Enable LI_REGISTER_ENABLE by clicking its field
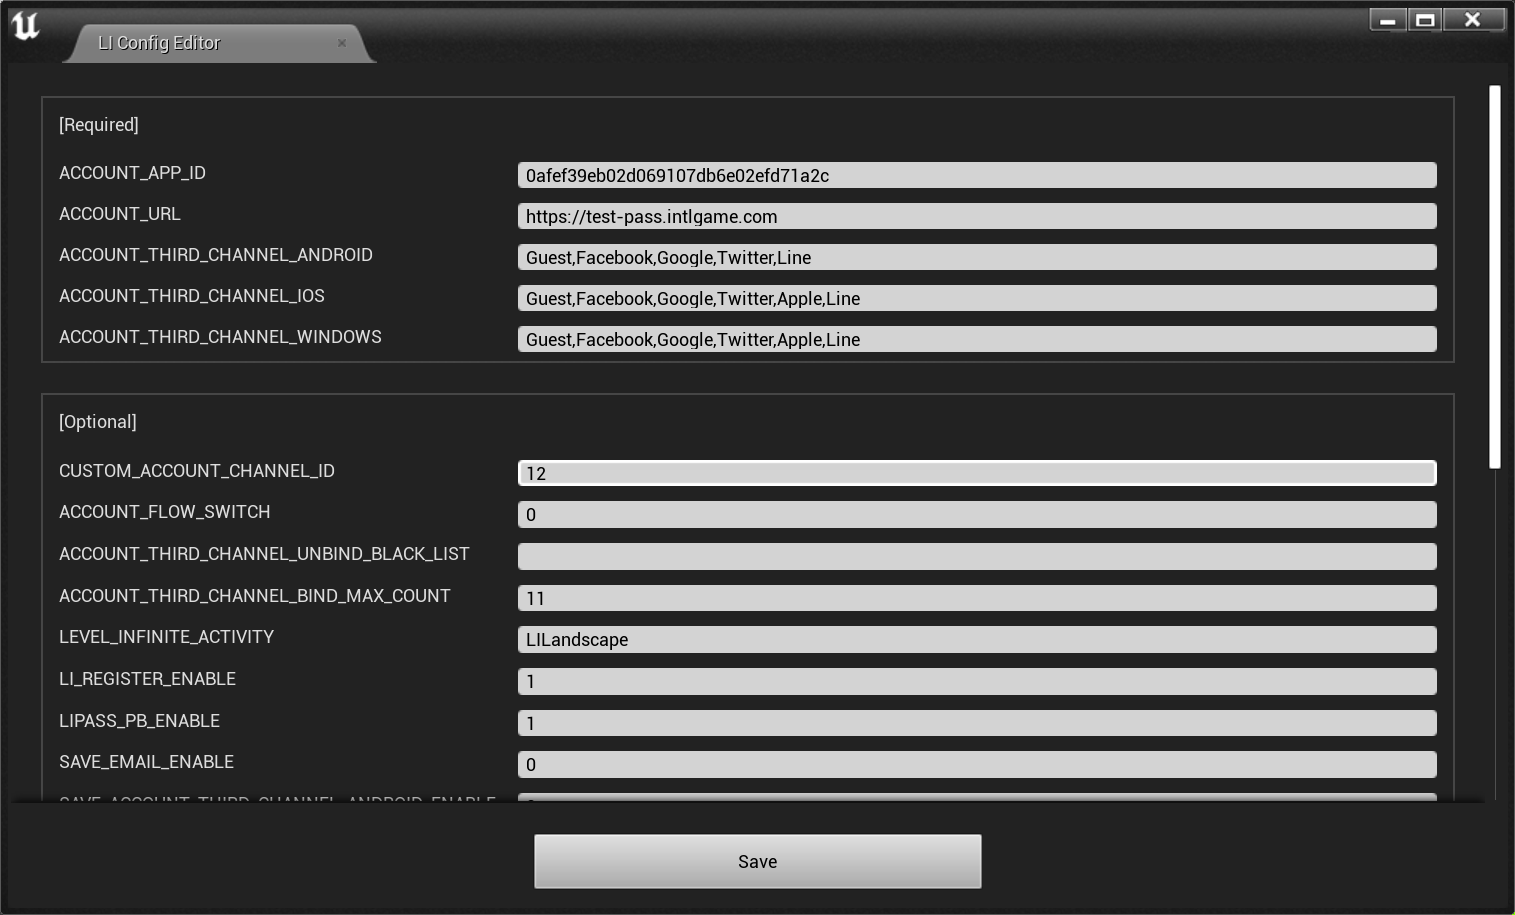Screen dimensions: 1515x915 (x=976, y=681)
